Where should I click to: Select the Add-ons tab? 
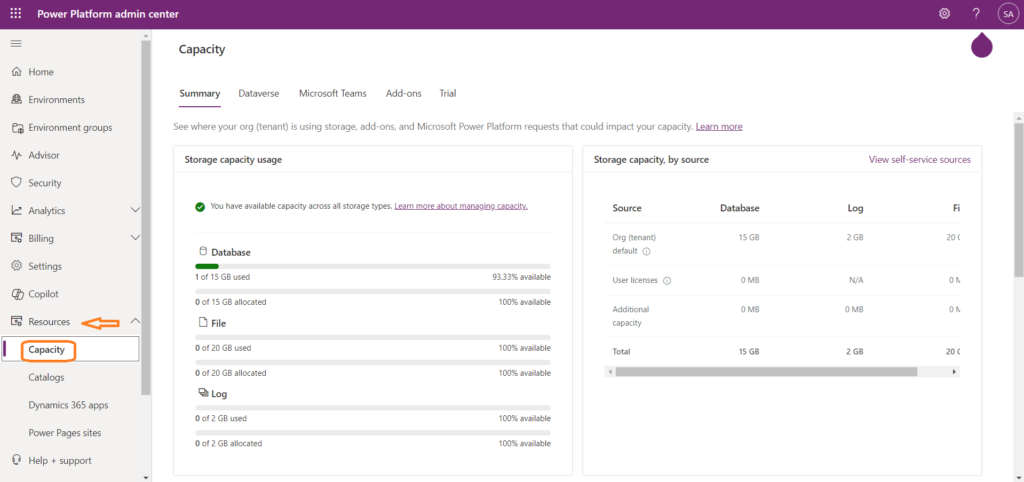tap(403, 93)
